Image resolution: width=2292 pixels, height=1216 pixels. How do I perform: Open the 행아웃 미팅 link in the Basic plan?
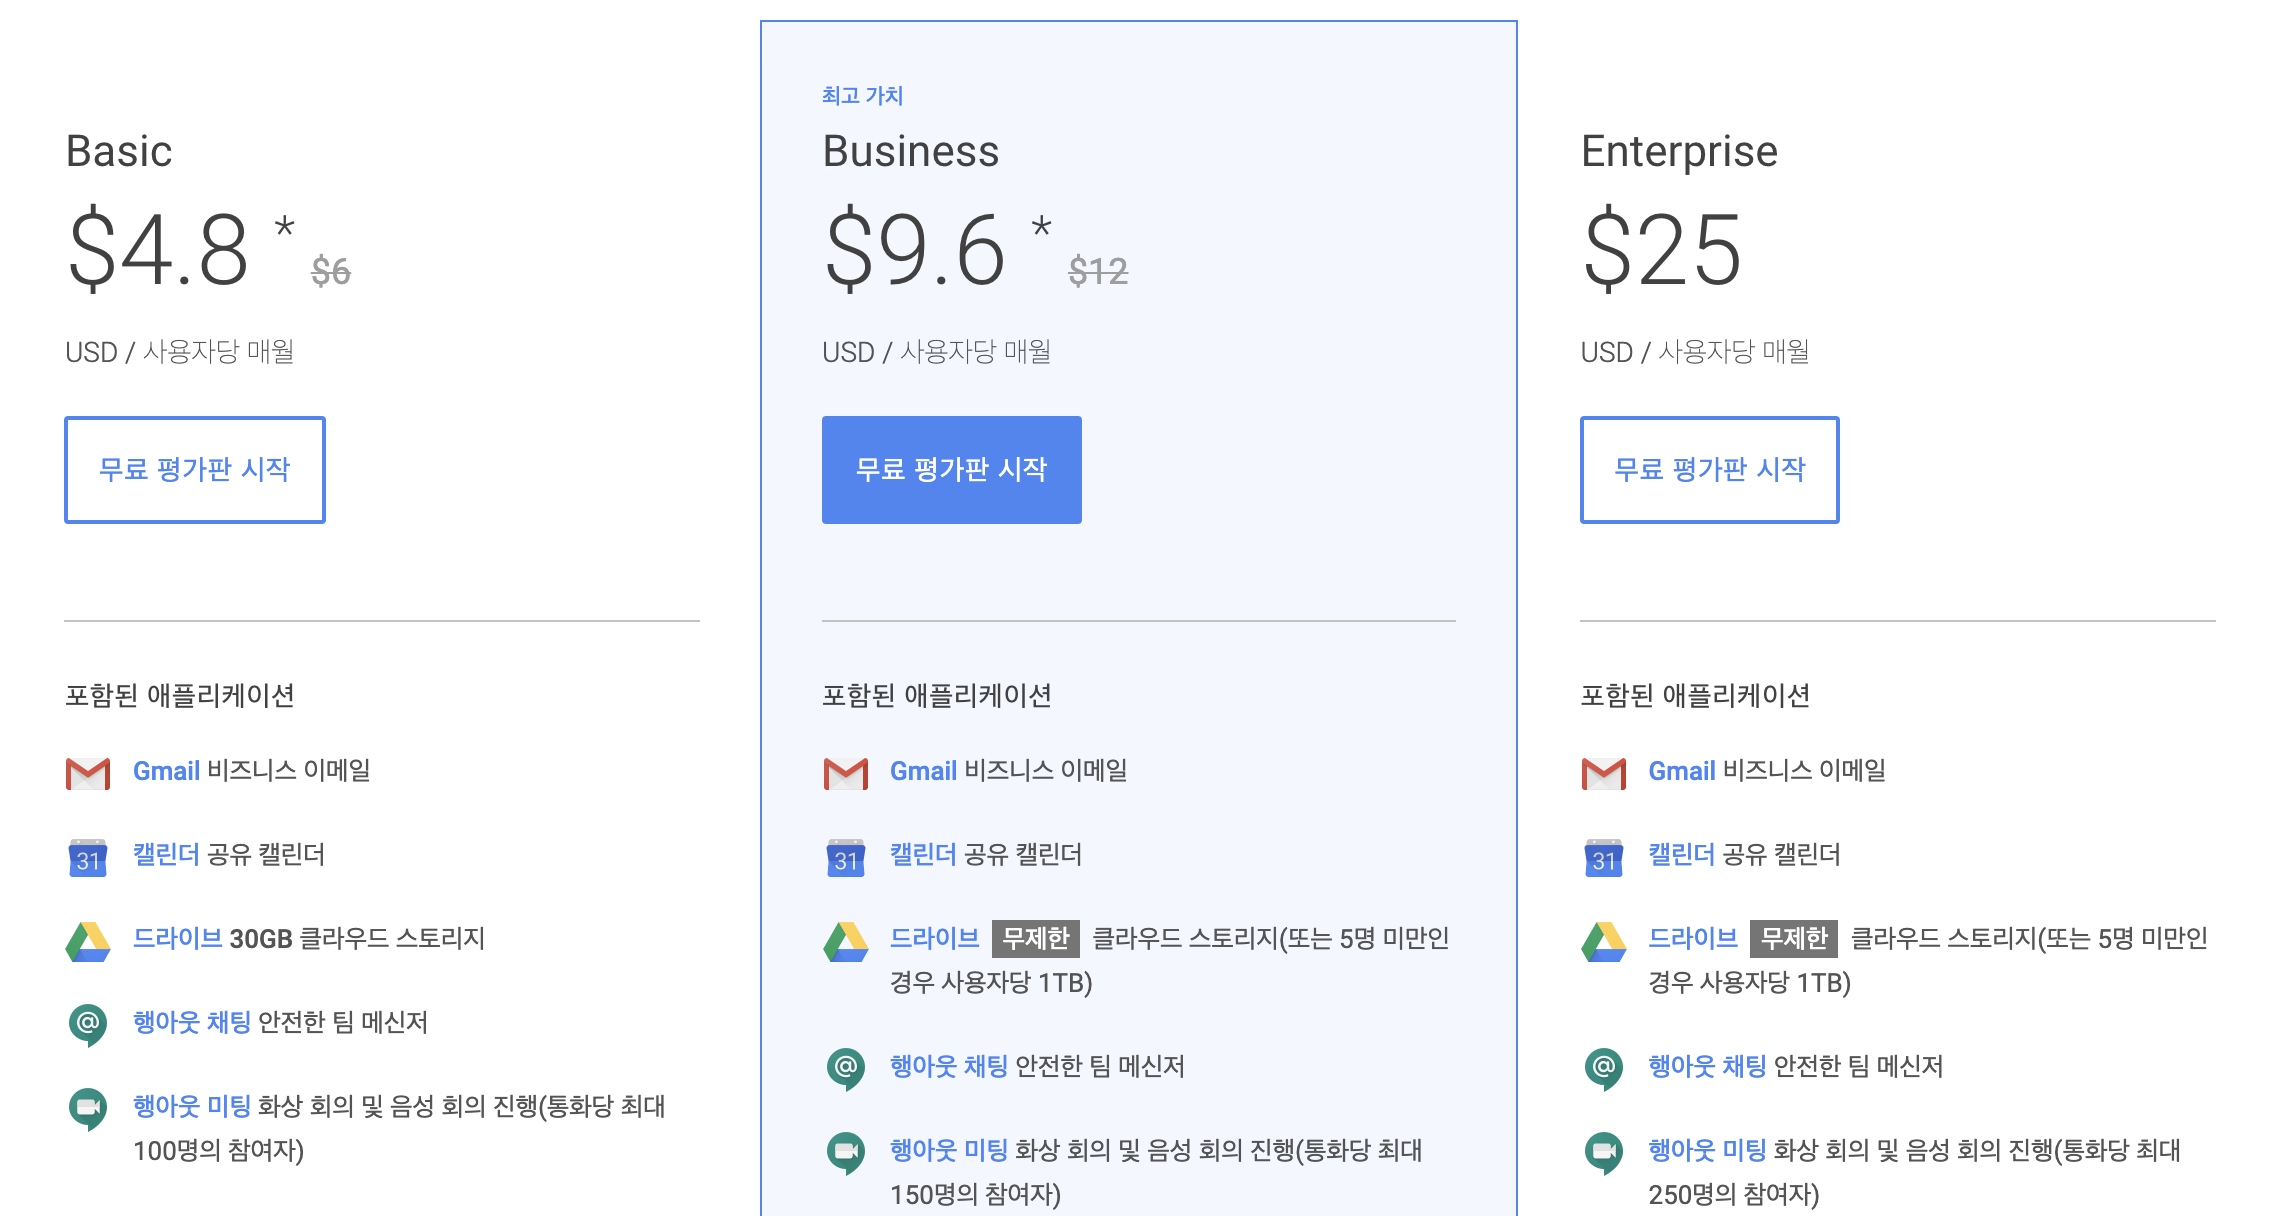pos(191,1107)
